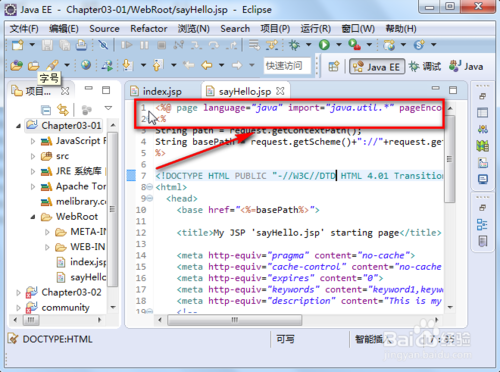Select sayHello.jsp in the project tree
The image size is (500, 372).
point(81,277)
